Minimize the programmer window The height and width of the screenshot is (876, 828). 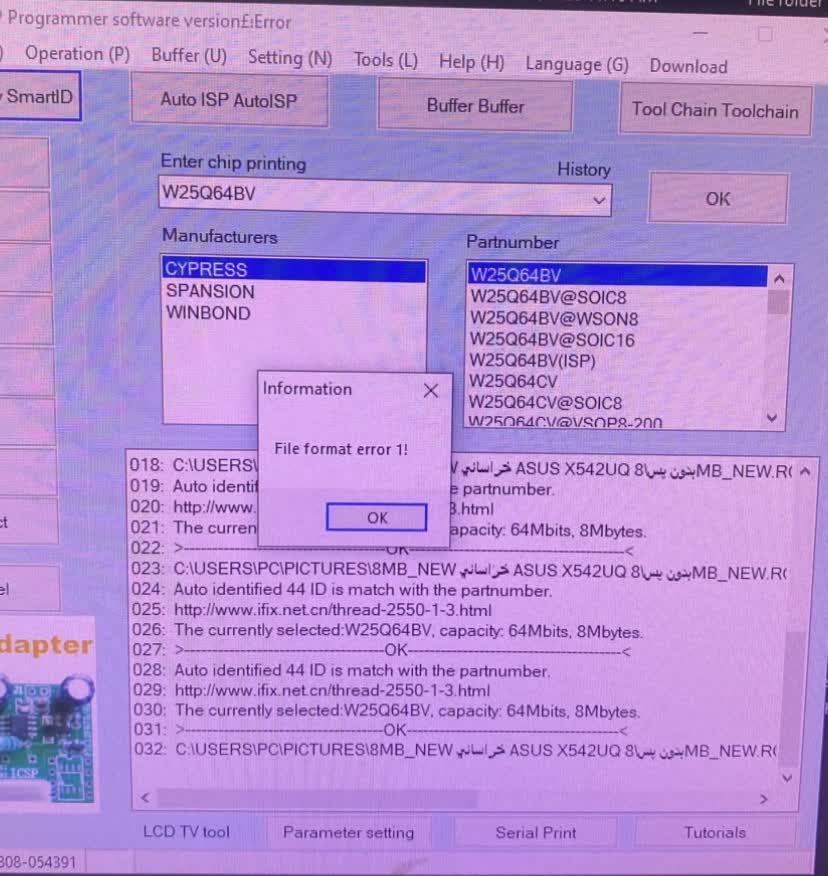coord(700,33)
